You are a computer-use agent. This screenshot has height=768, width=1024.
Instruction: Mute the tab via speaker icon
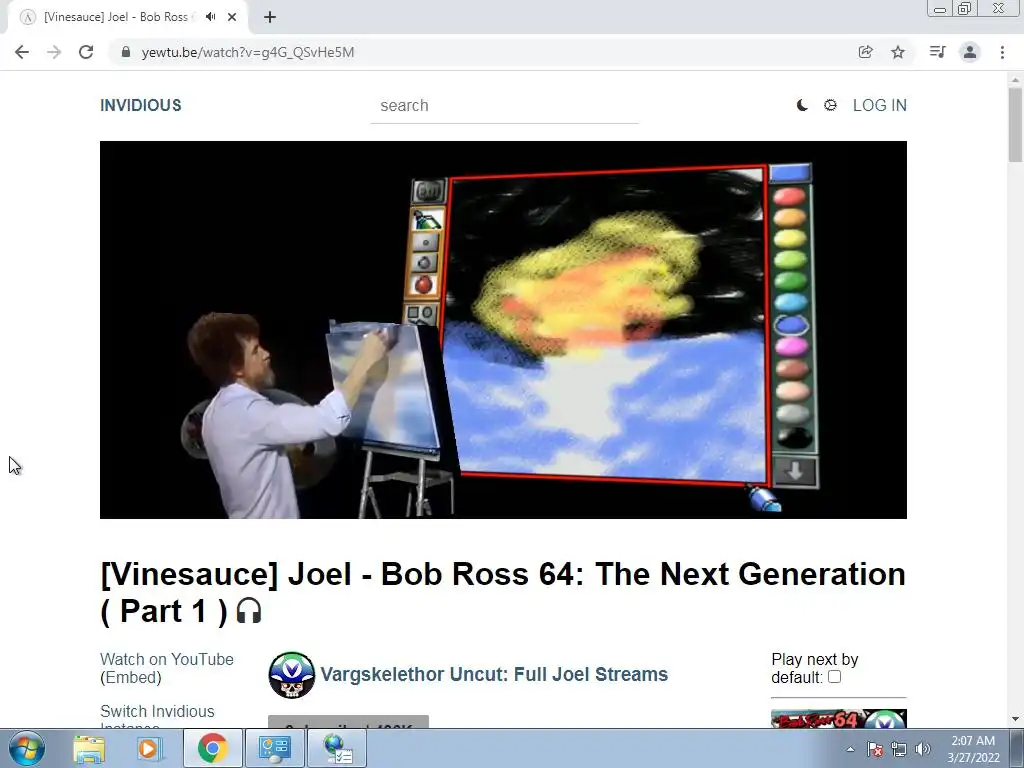tap(210, 17)
